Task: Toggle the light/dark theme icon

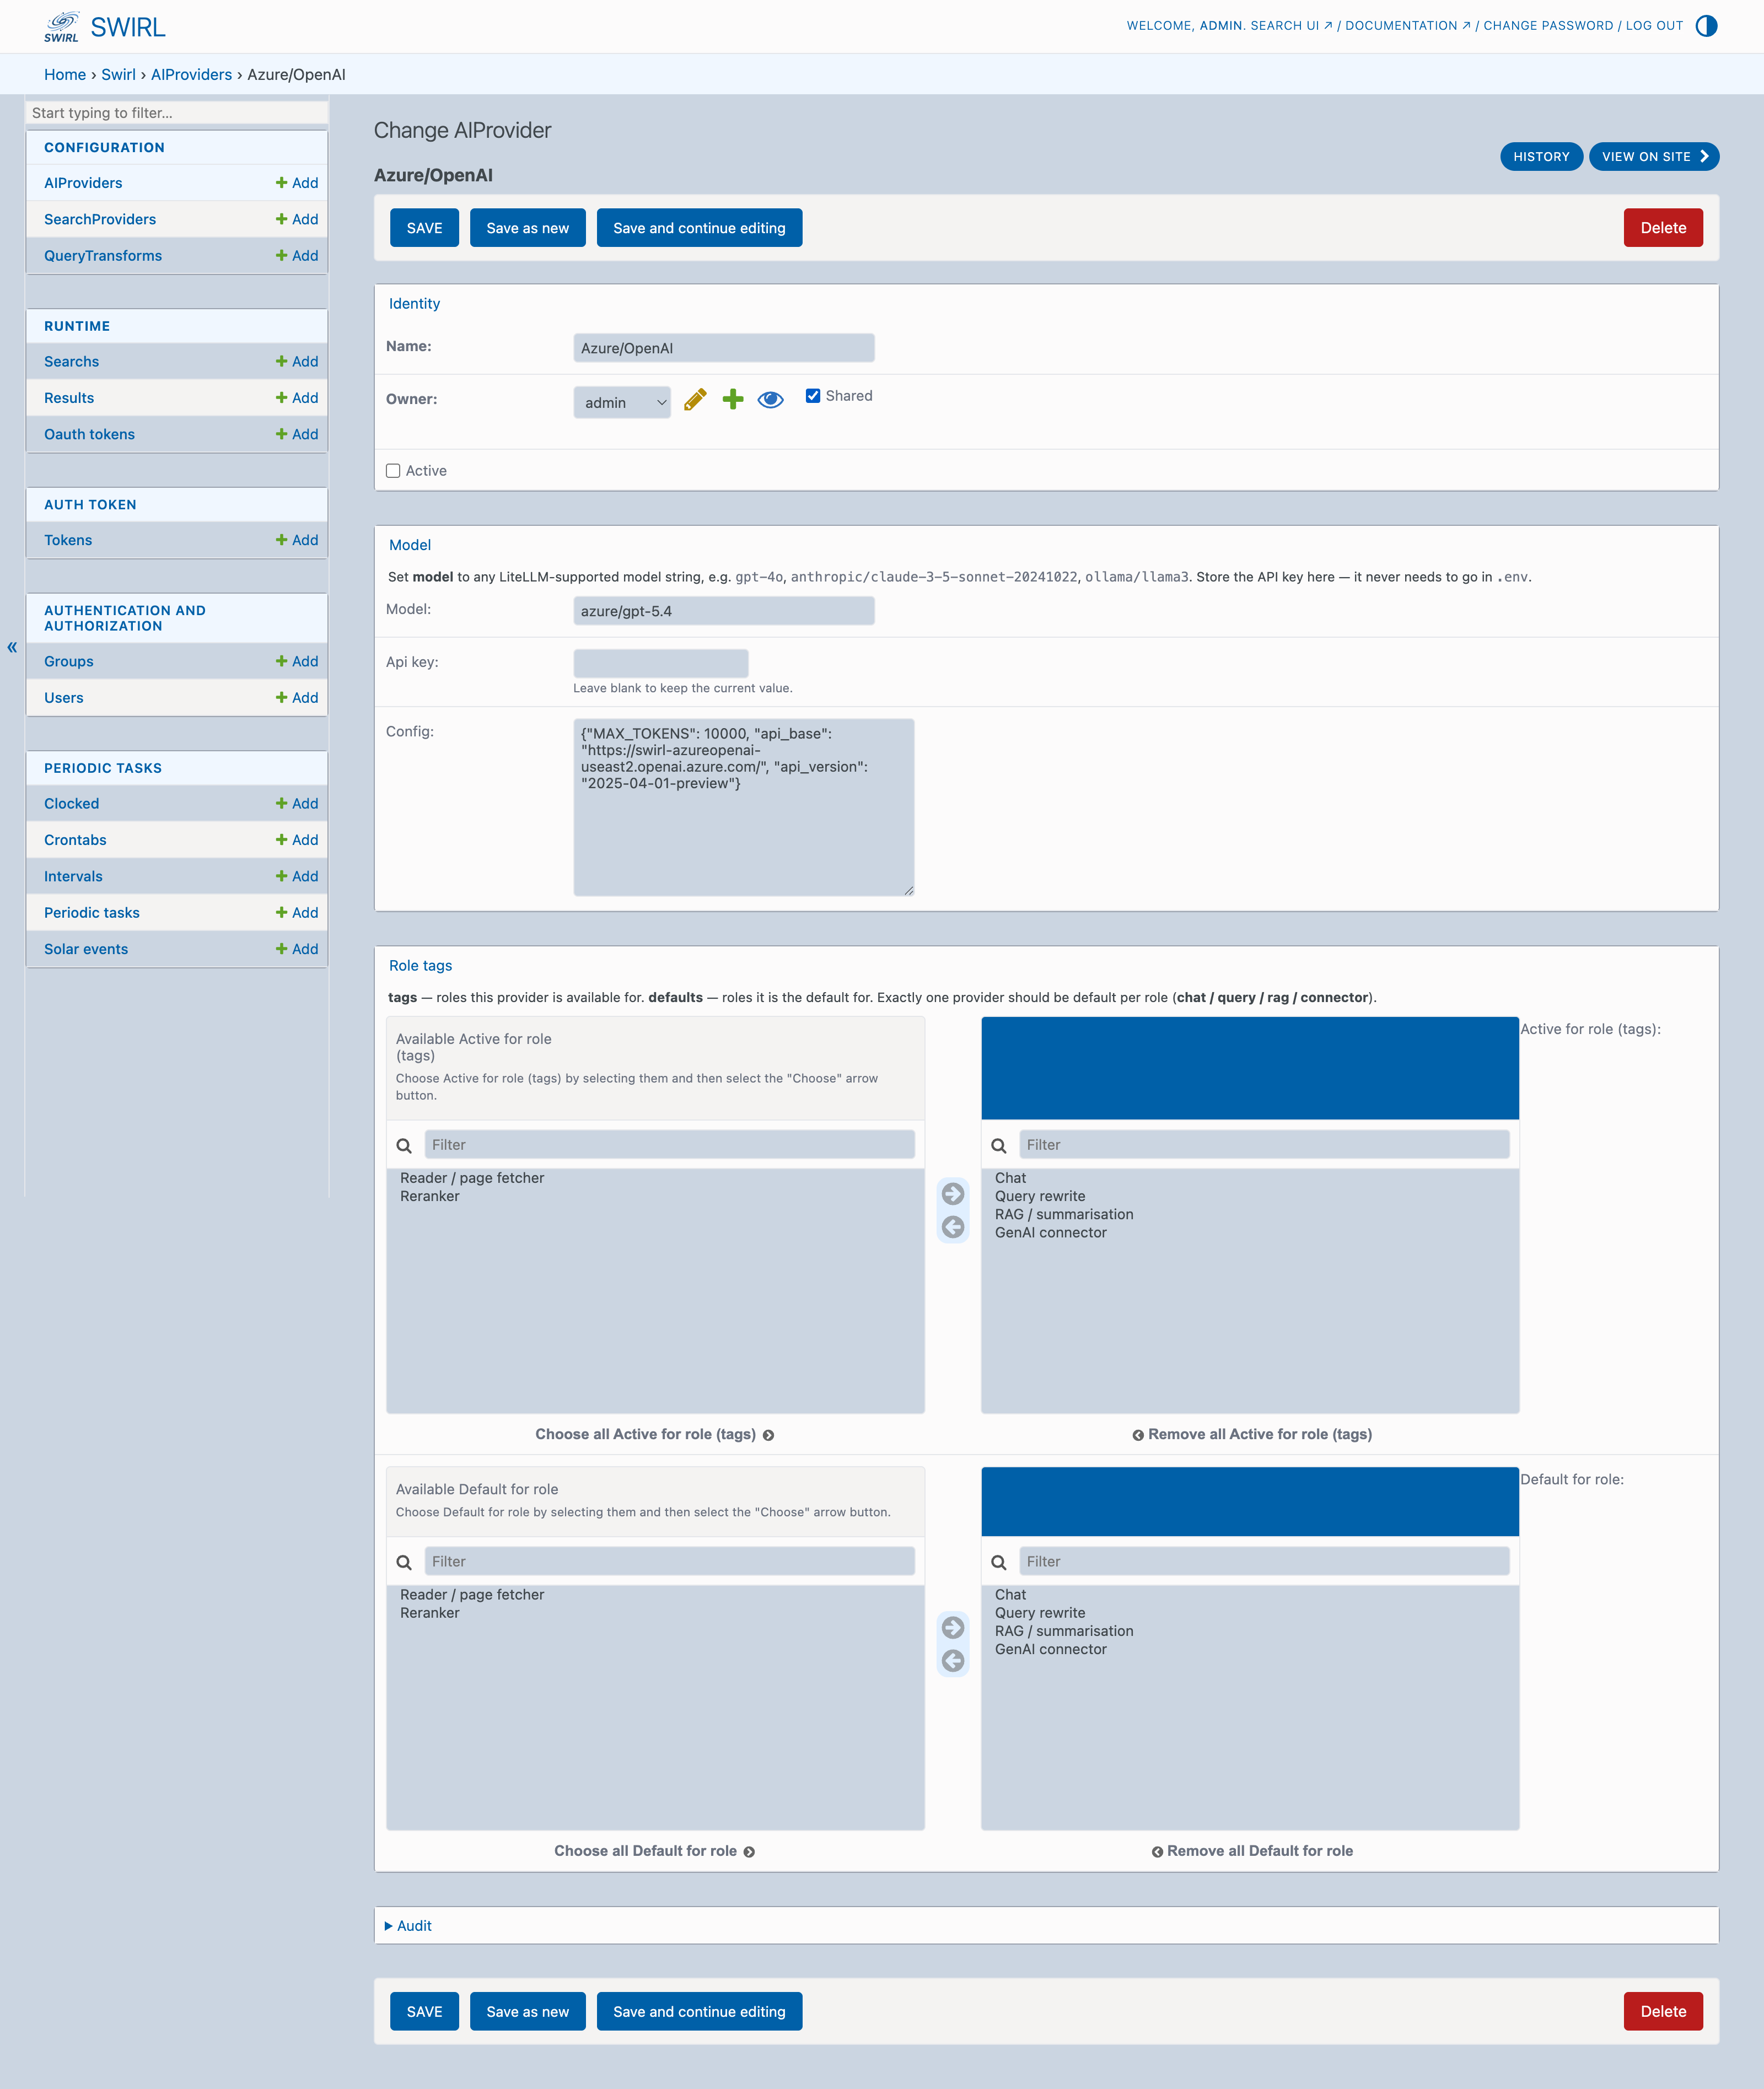Action: (x=1707, y=26)
